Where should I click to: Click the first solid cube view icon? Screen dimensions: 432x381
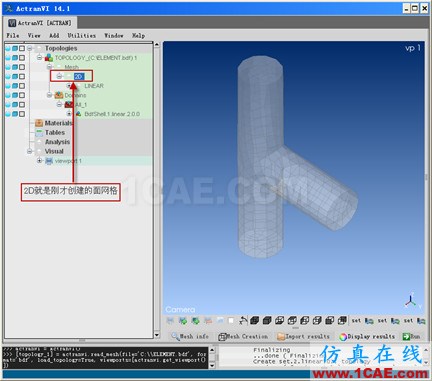pyautogui.click(x=255, y=321)
